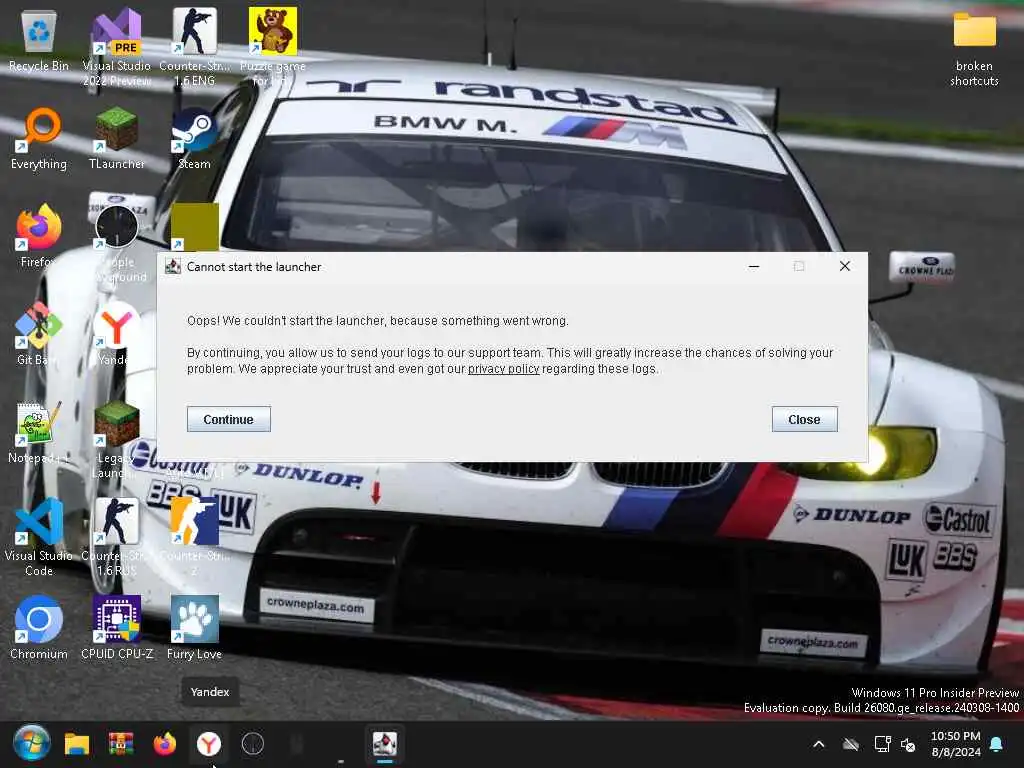This screenshot has height=768, width=1024.
Task: Select the Firefox desktop shortcut
Action: tap(39, 235)
